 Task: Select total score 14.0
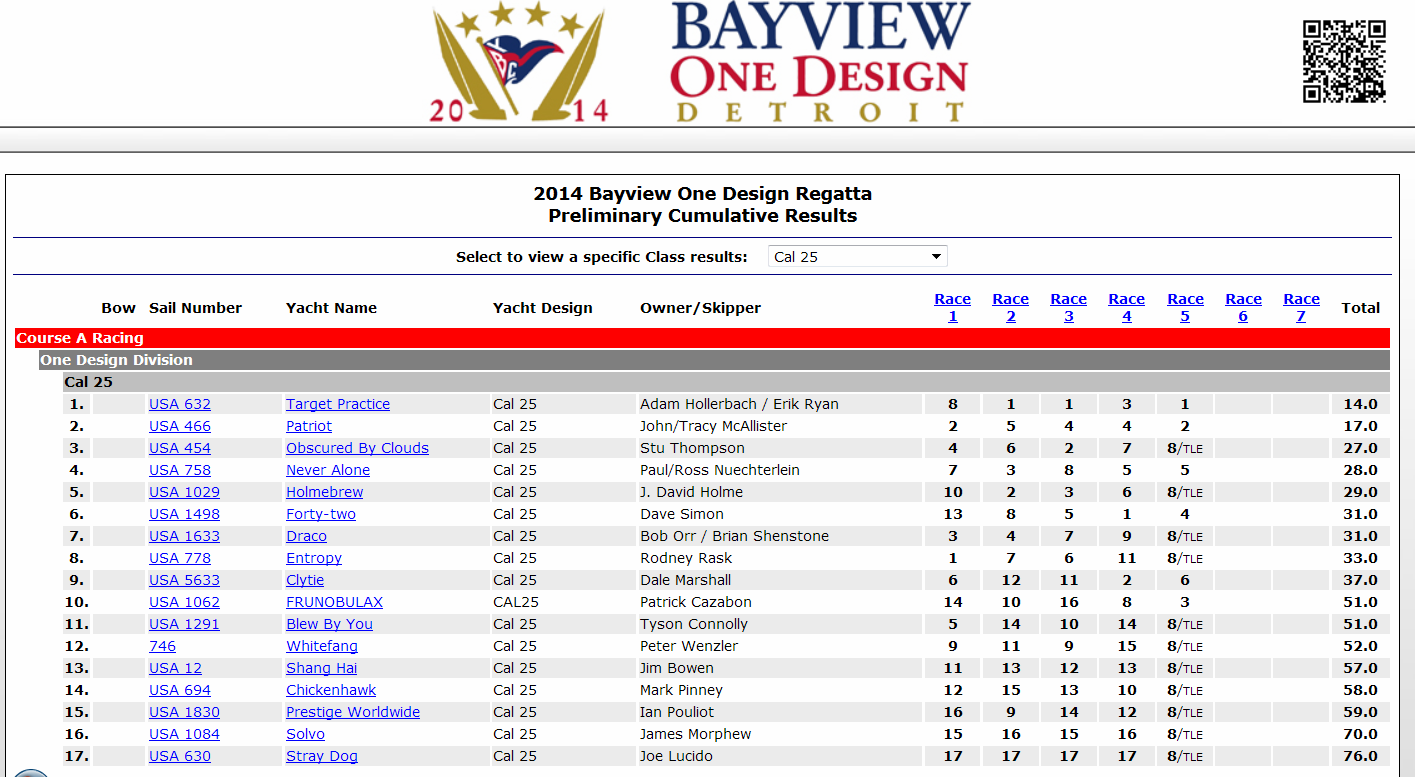(1361, 404)
